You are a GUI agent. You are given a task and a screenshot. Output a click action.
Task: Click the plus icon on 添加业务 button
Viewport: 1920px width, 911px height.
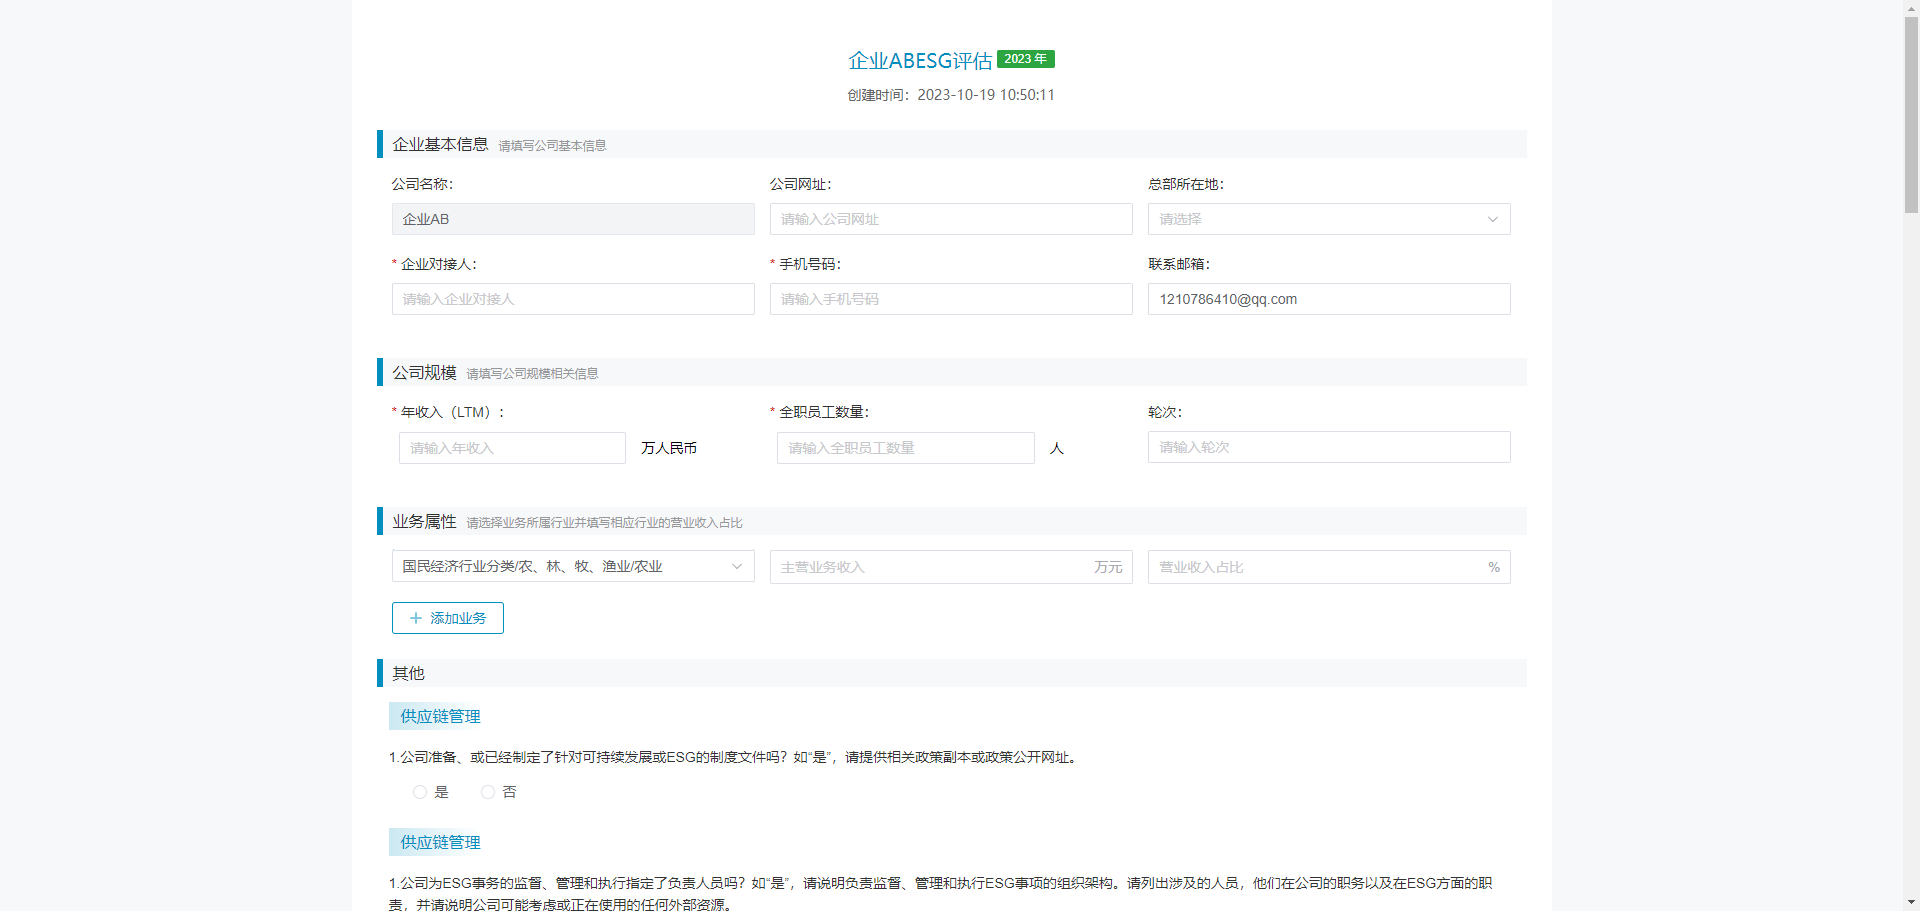pos(416,618)
